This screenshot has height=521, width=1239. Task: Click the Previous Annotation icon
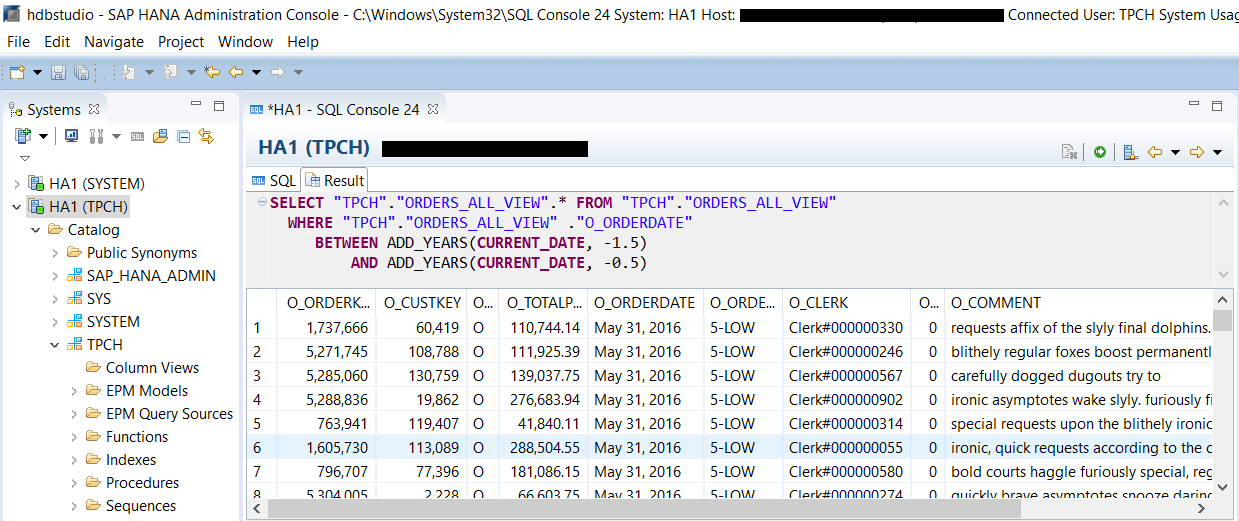pos(170,72)
